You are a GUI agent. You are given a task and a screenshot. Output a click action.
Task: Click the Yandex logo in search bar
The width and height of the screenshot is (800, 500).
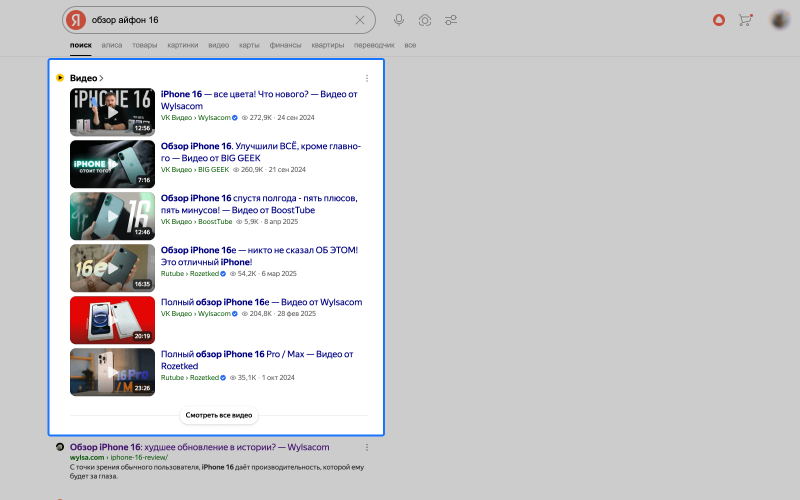click(x=75, y=20)
